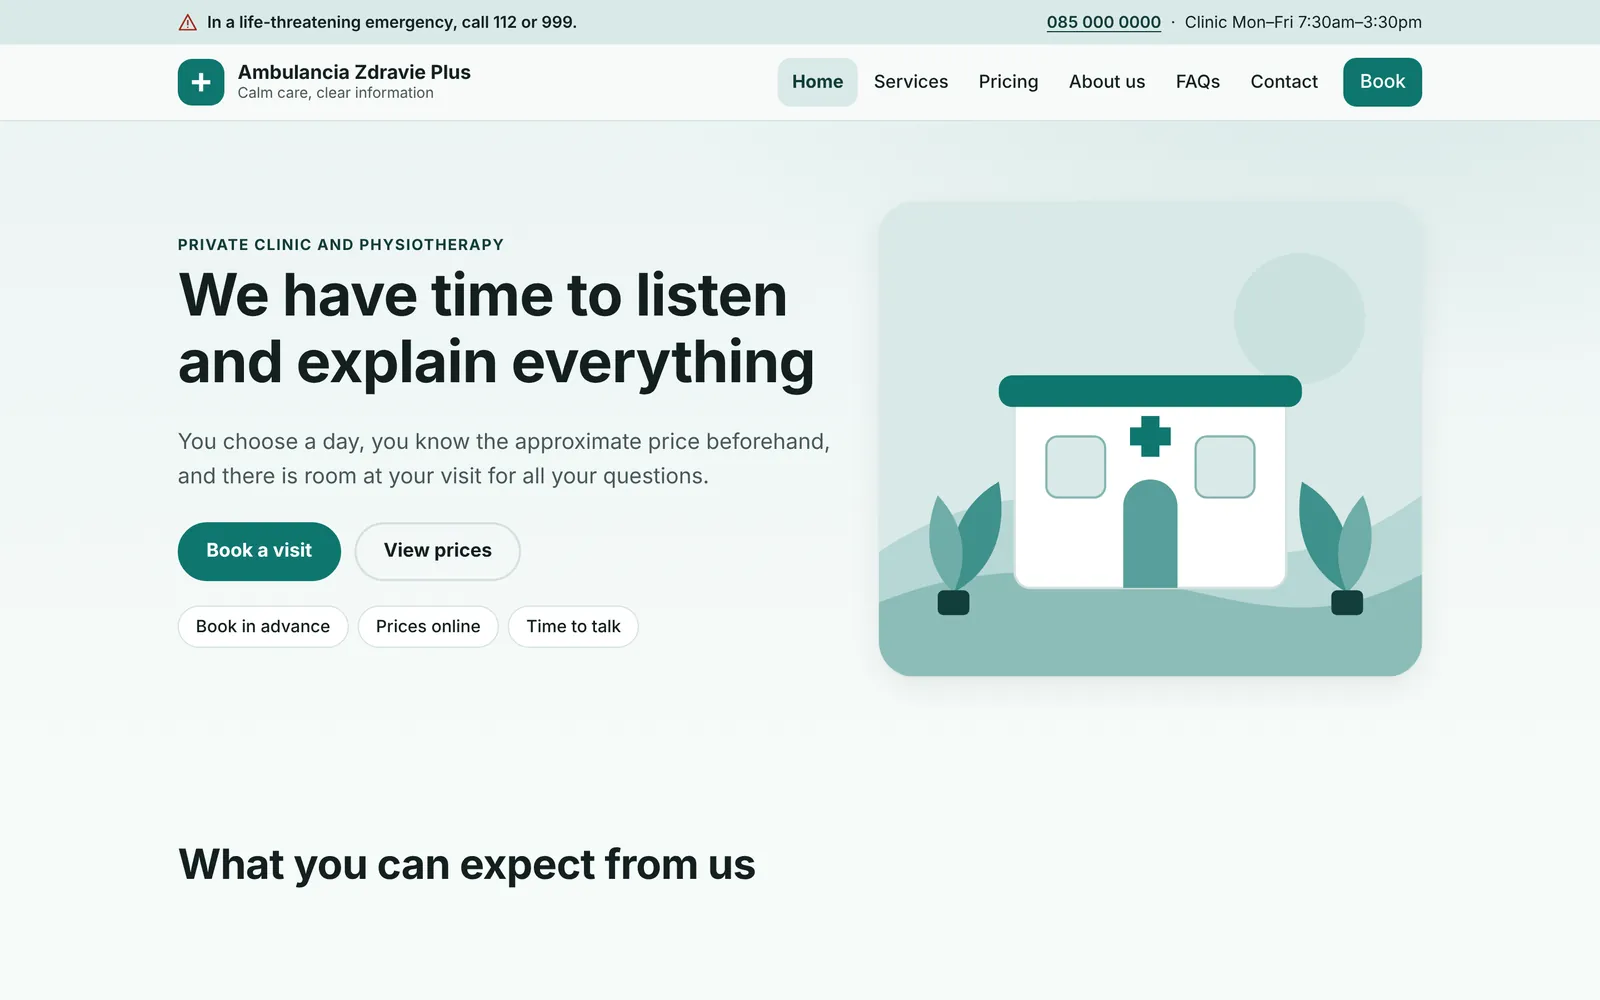Click the 'You choose a day' paragraph
This screenshot has width=1600, height=1000.
pyautogui.click(x=504, y=459)
